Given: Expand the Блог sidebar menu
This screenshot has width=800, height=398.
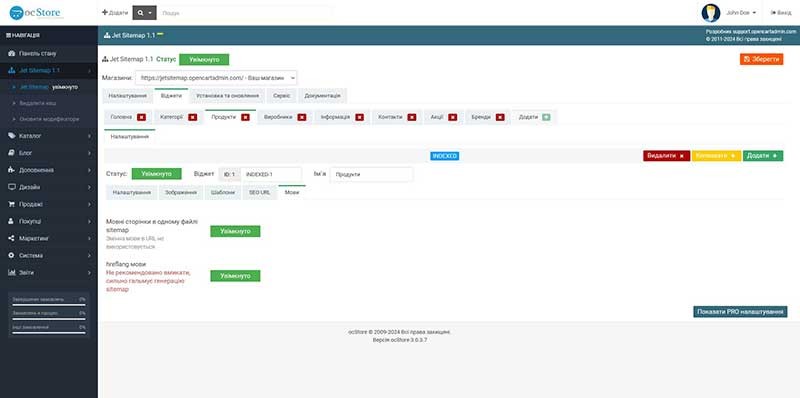Looking at the screenshot, I should click(x=48, y=153).
